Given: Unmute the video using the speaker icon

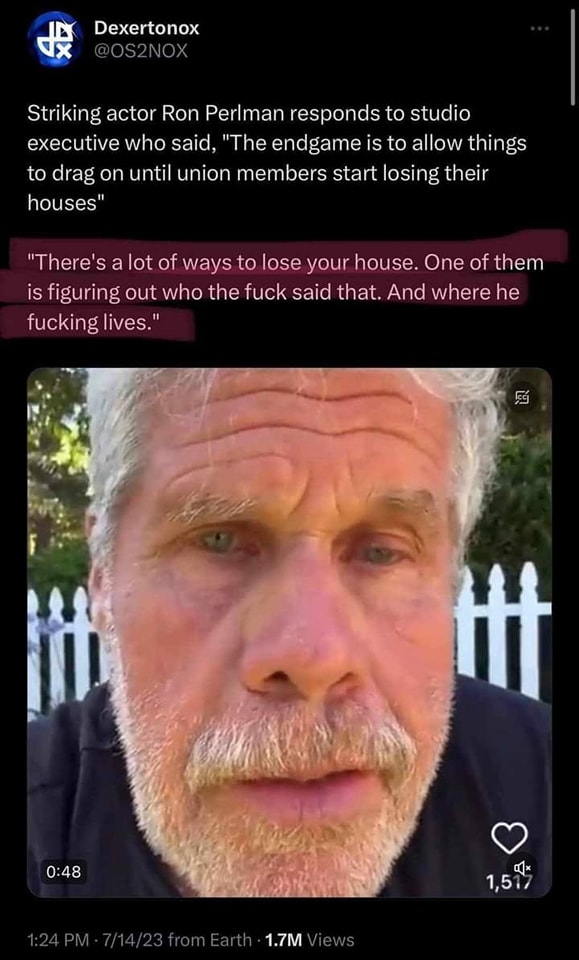Looking at the screenshot, I should pos(522,867).
